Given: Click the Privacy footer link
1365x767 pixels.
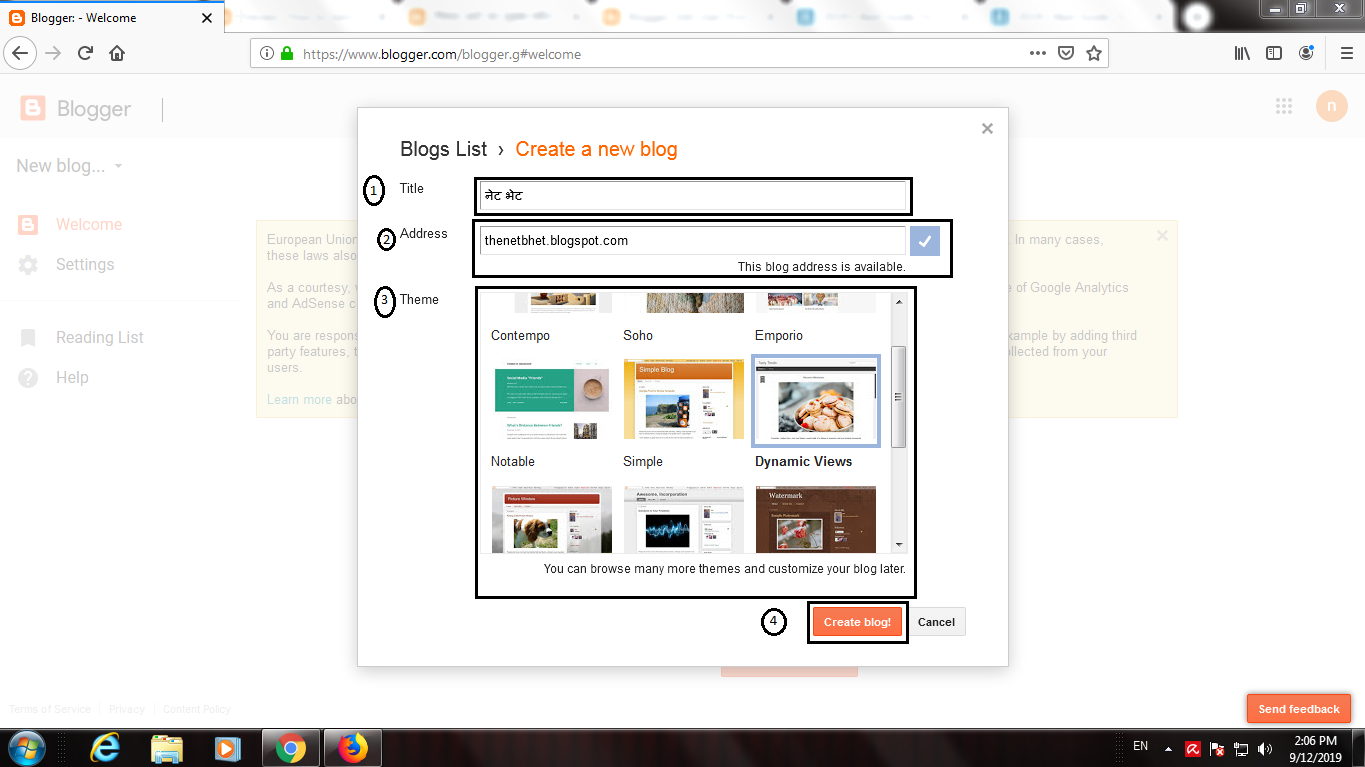Looking at the screenshot, I should click(127, 709).
